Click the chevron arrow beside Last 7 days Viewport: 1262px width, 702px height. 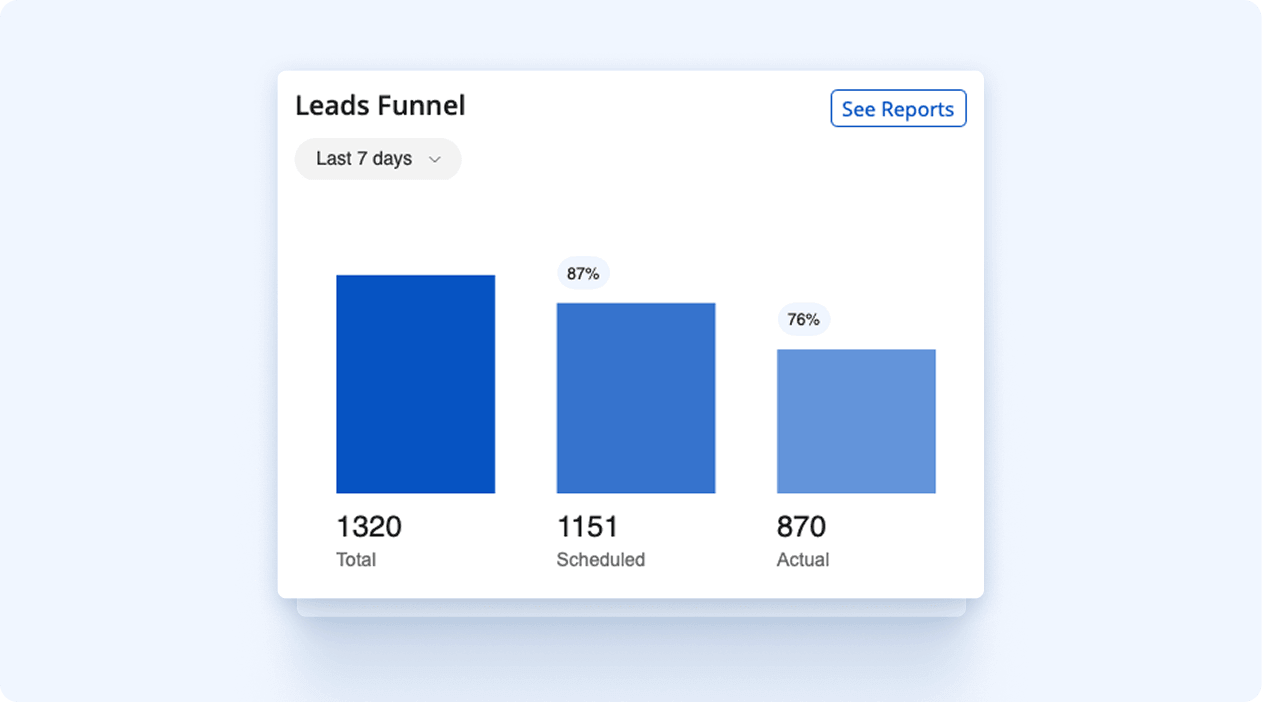point(435,159)
